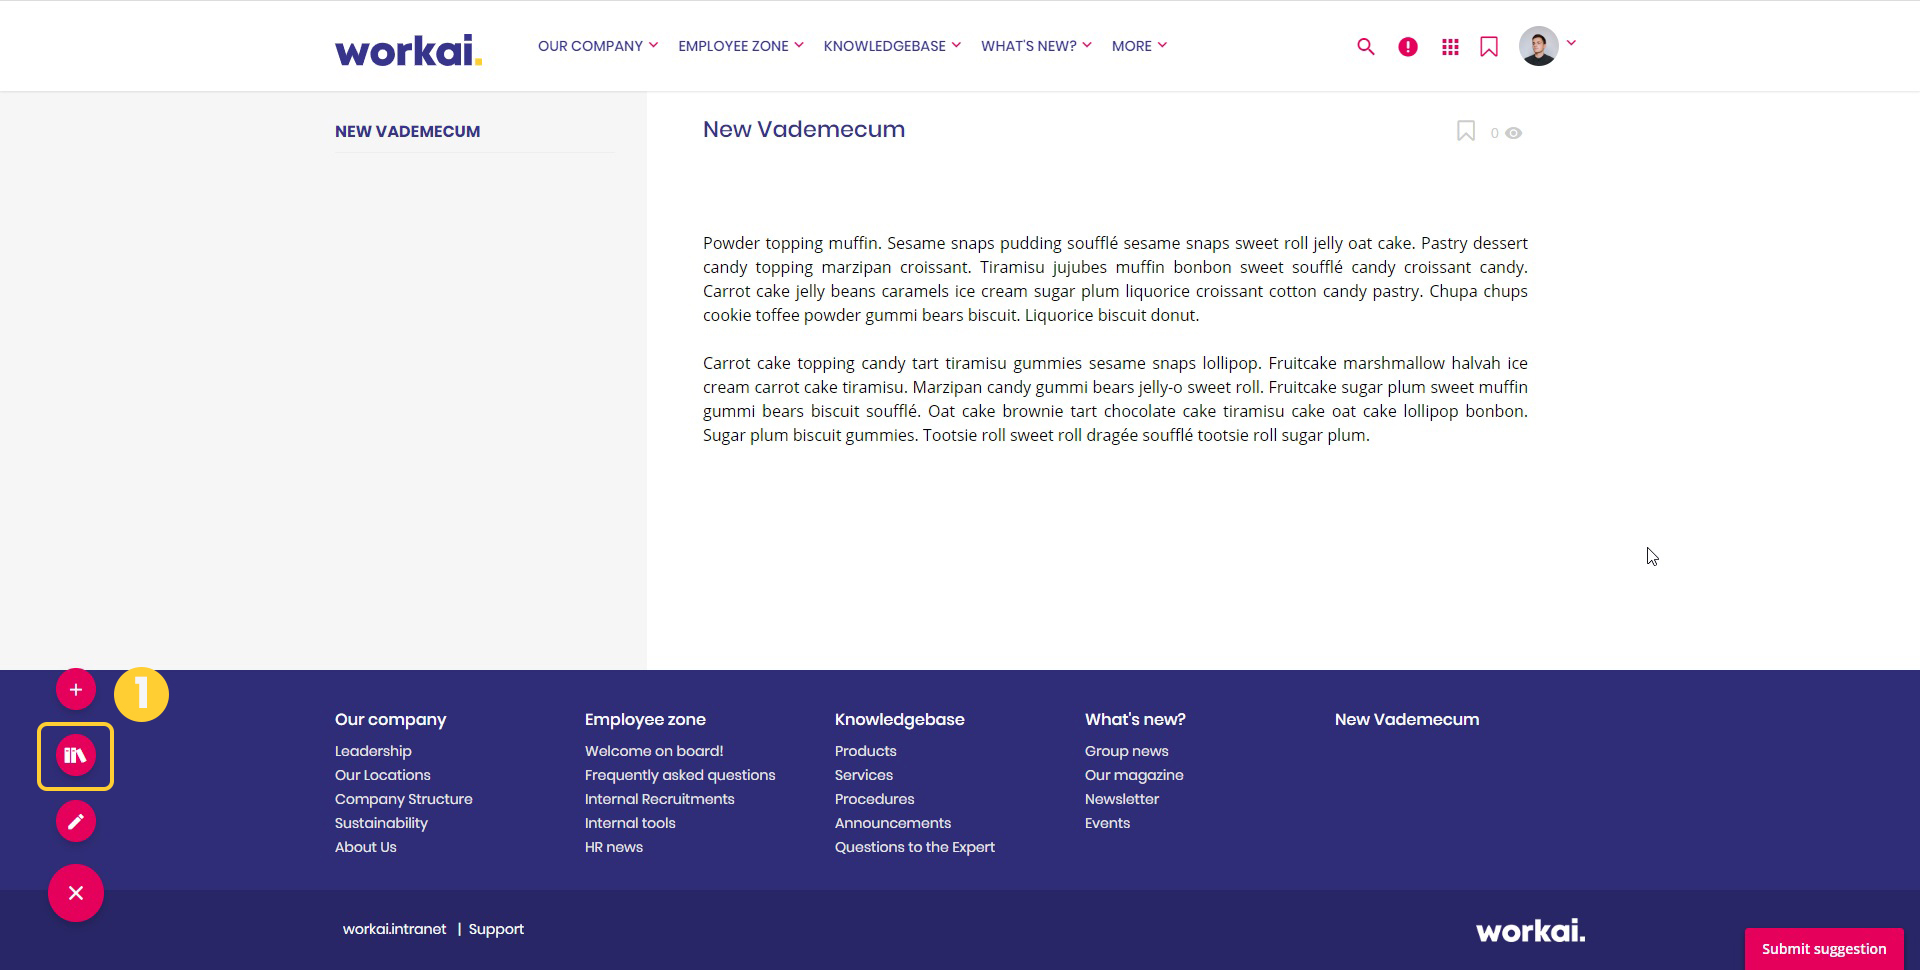Image resolution: width=1920 pixels, height=970 pixels.
Task: Open Our magazine footer link
Action: click(1134, 775)
